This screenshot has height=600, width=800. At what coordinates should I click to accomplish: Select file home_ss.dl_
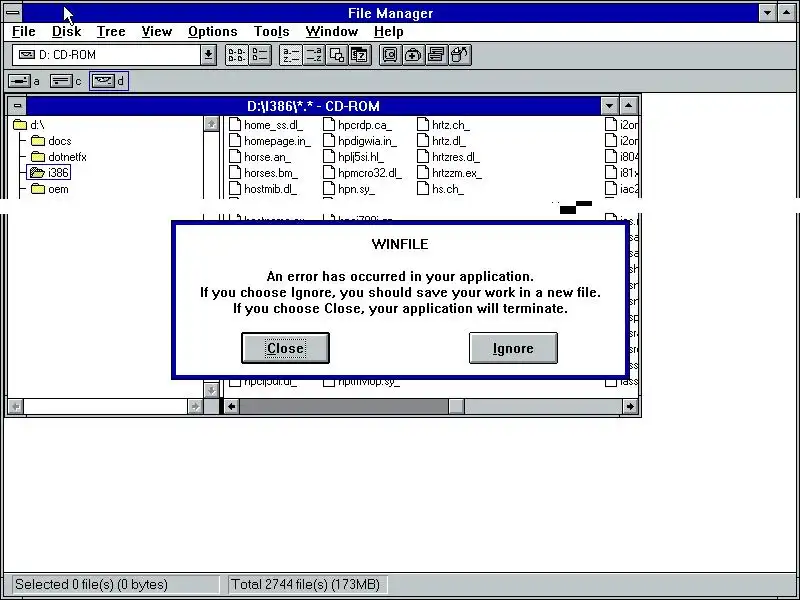coord(266,125)
